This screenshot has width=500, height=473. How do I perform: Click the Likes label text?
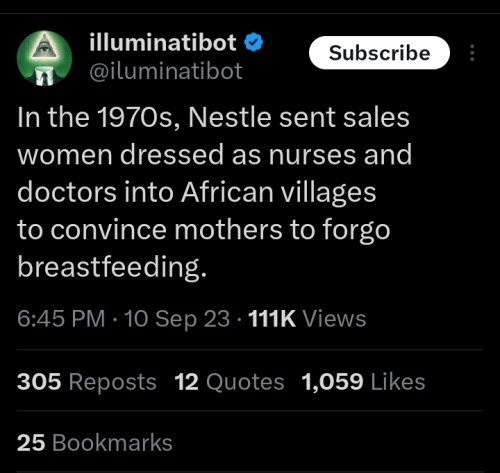(398, 381)
